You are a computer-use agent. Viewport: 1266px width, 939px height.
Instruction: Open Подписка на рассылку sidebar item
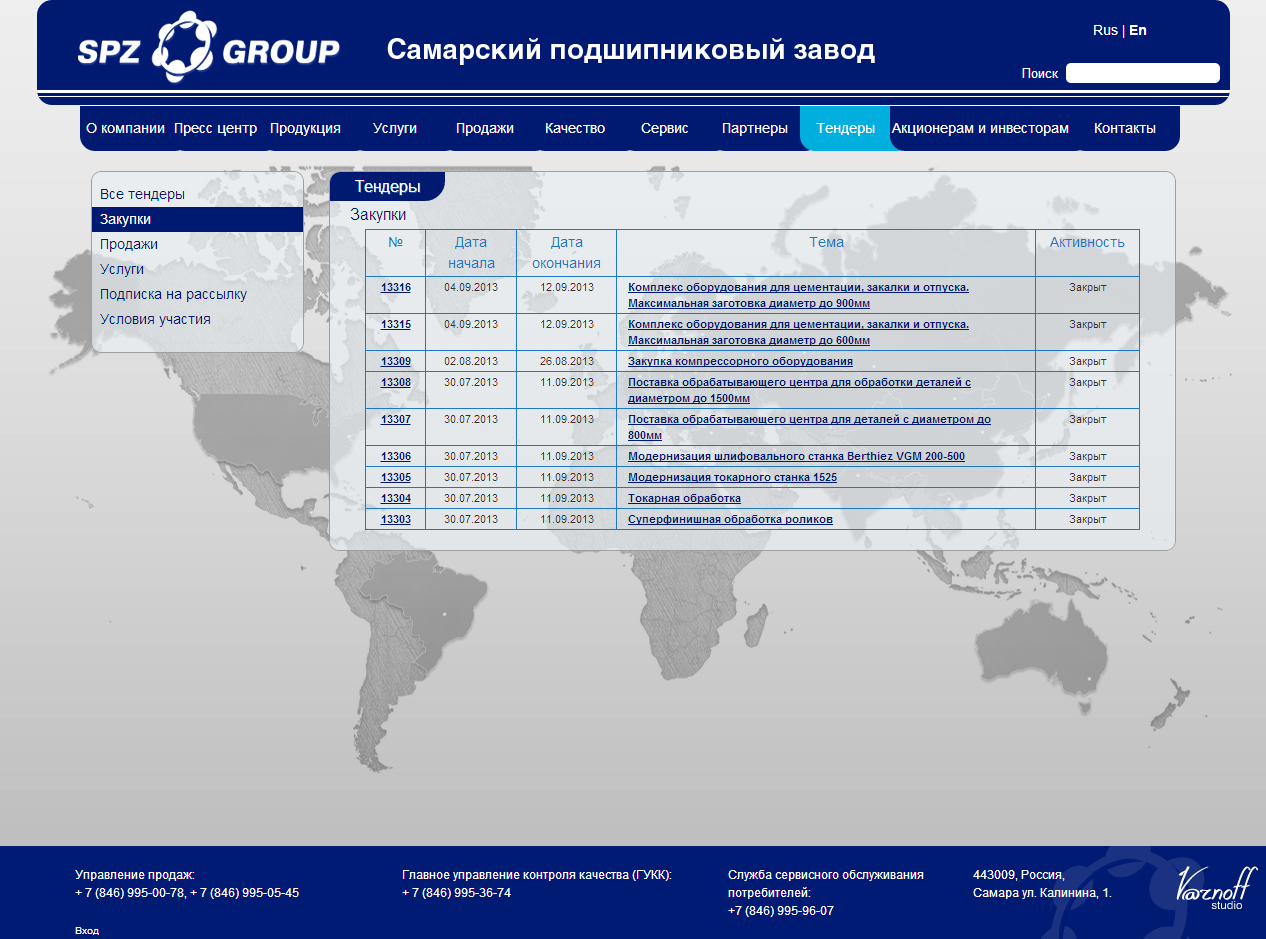[x=173, y=294]
